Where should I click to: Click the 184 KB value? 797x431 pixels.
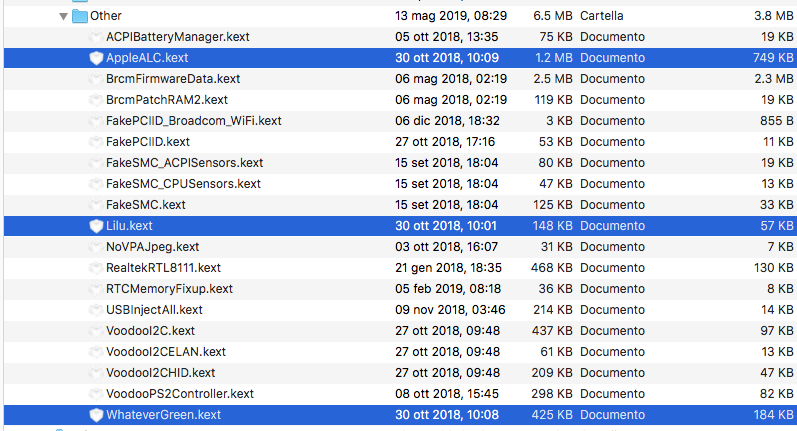[774, 415]
